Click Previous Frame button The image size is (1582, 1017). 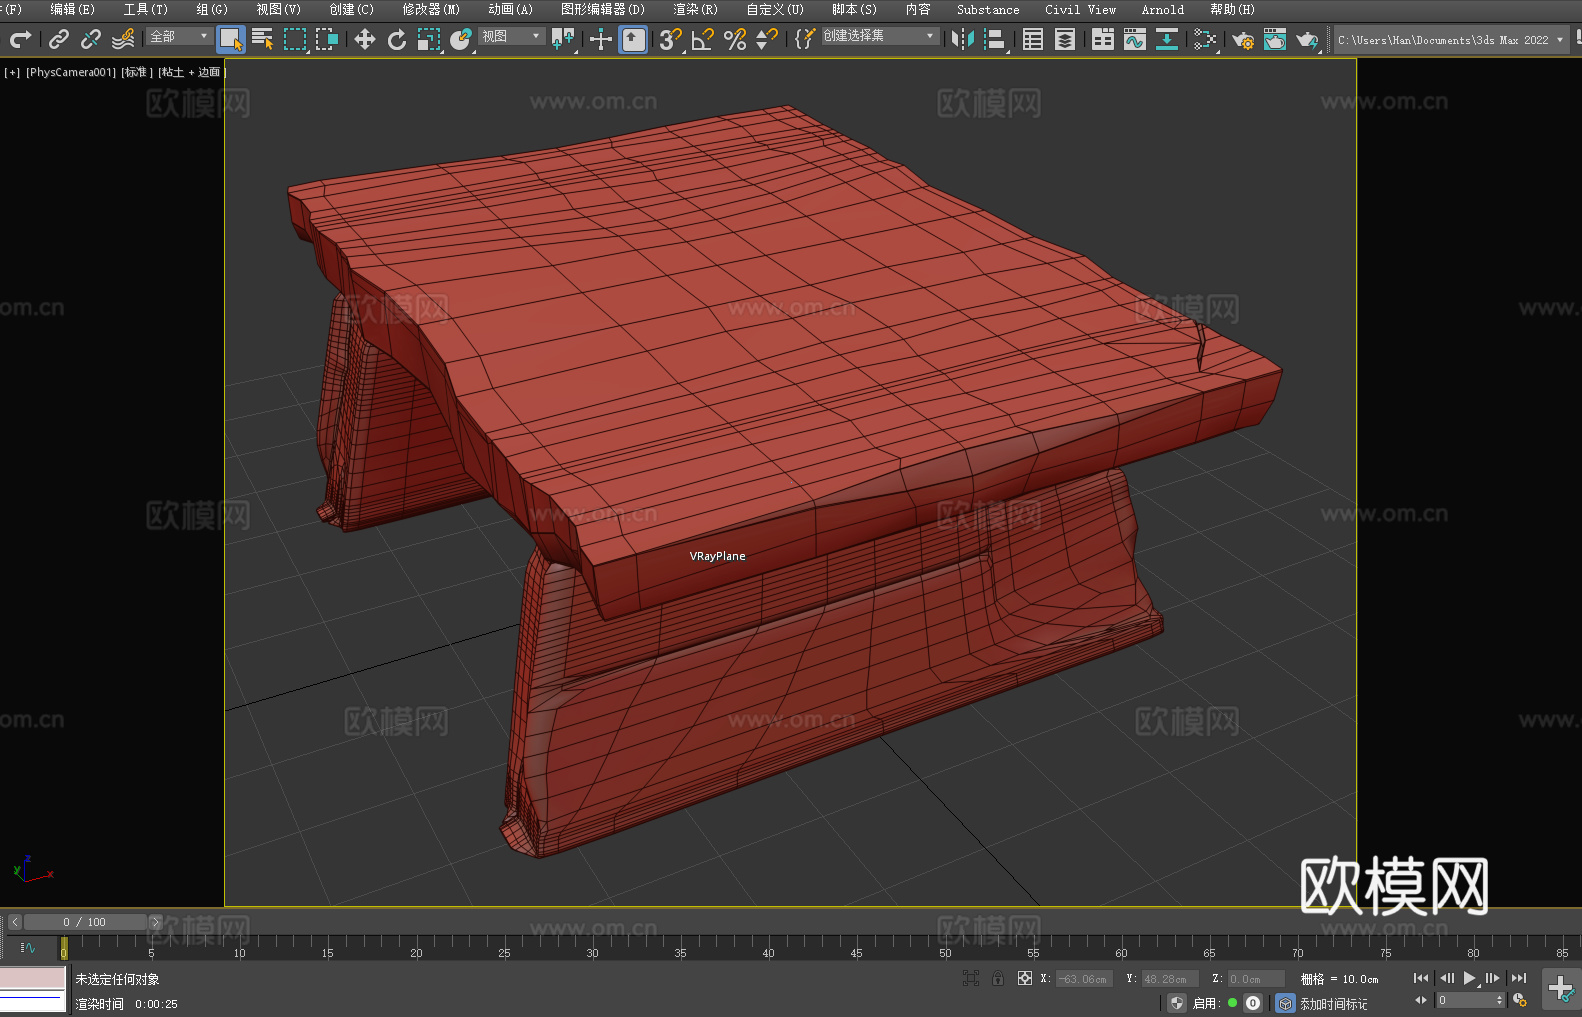[1446, 978]
